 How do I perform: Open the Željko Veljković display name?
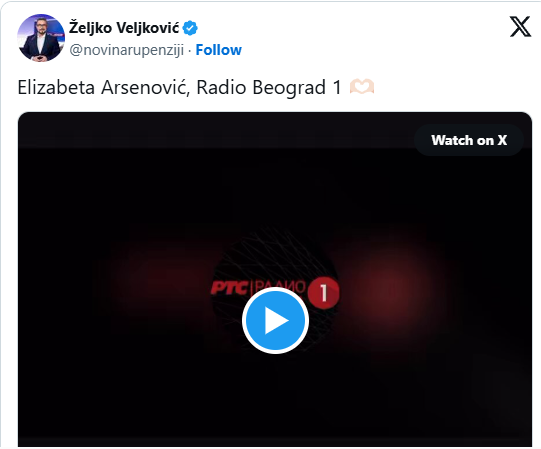124,28
